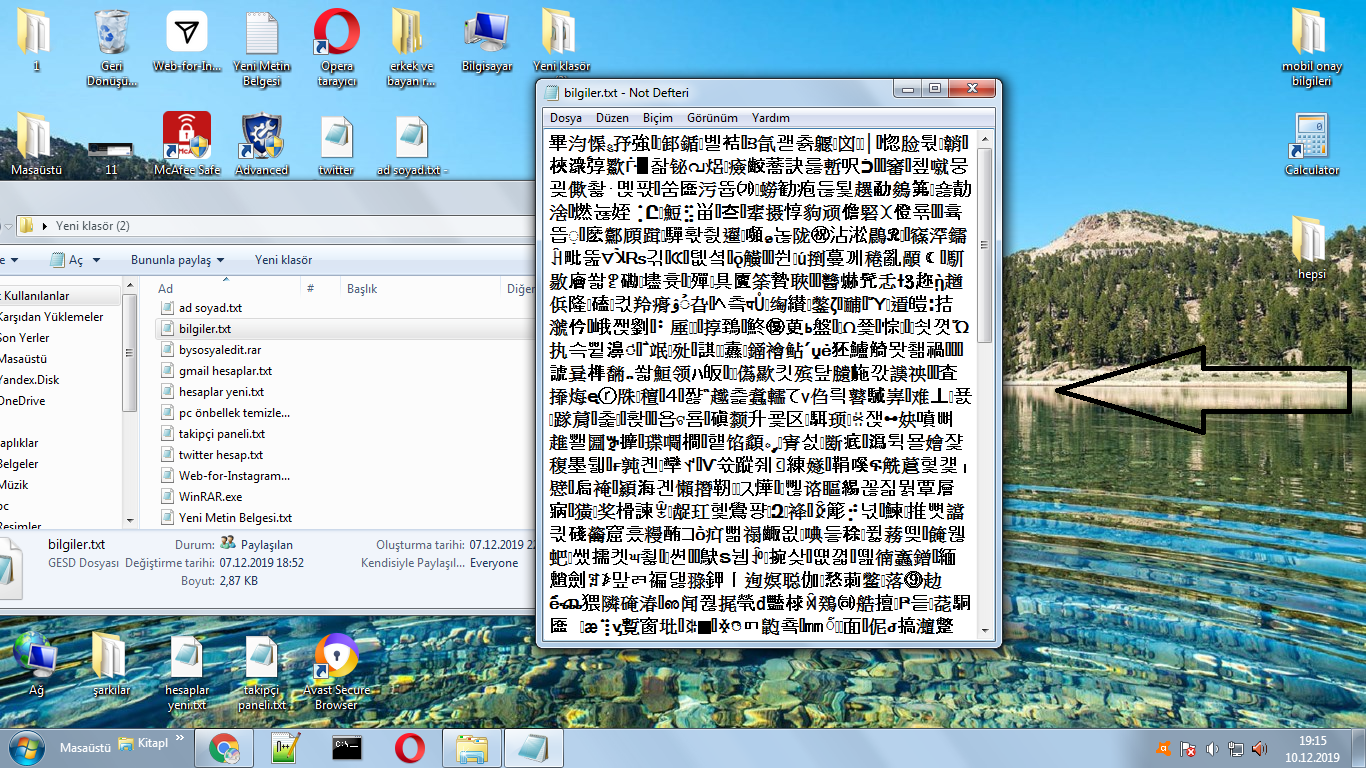Launch Google Chrome from the taskbar
The width and height of the screenshot is (1366, 768).
(223, 748)
